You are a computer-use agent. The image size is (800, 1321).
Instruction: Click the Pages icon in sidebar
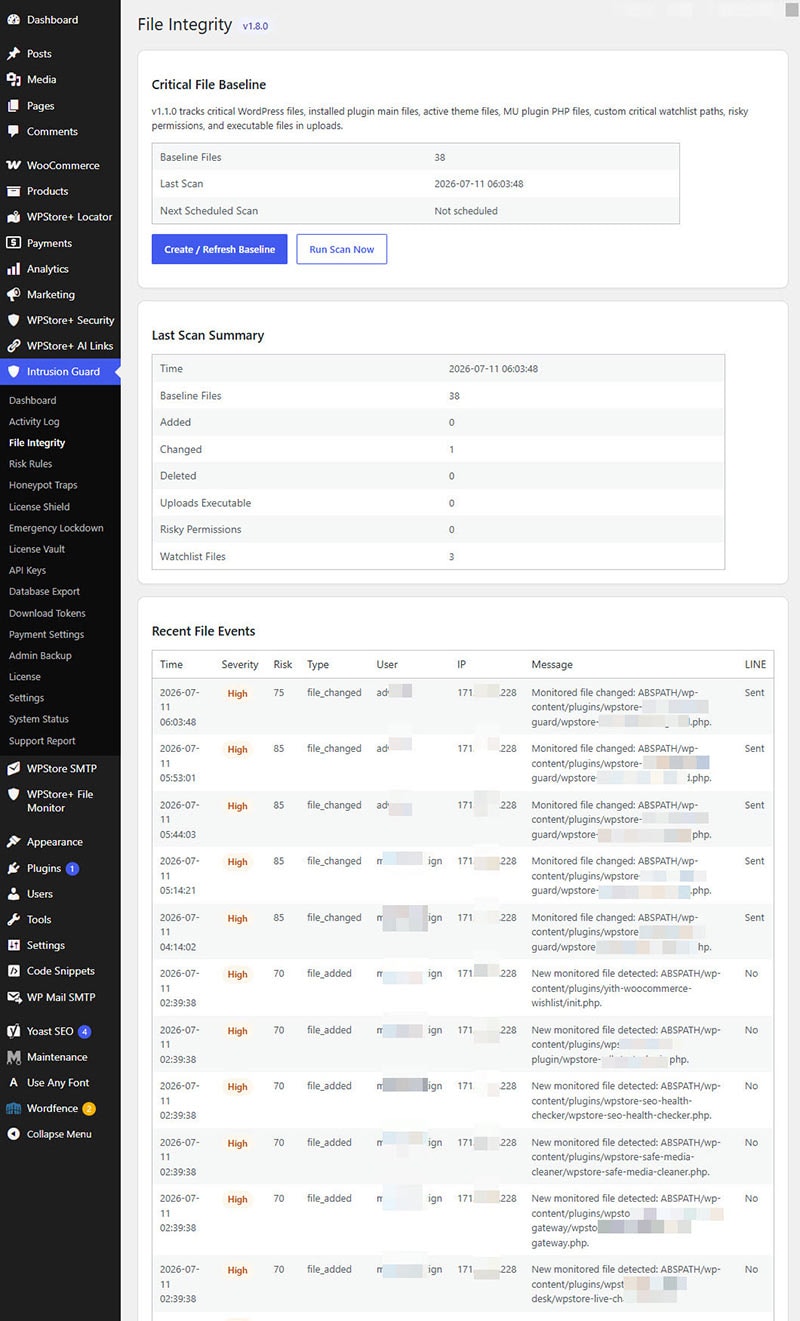[x=13, y=106]
